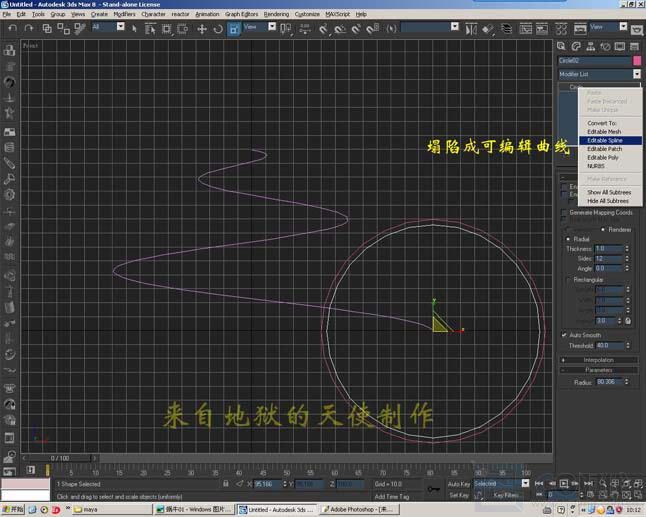Click the selection lock icon in status bar

[x=226, y=484]
